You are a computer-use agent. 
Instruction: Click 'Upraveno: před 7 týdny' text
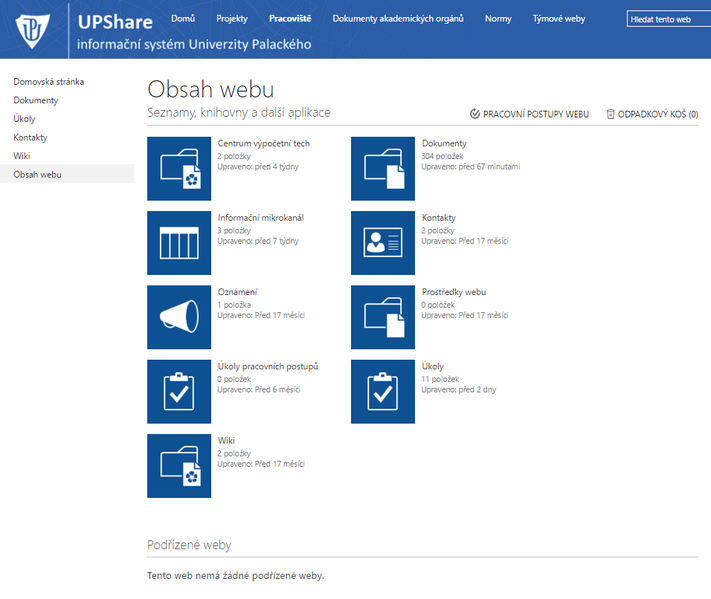(x=258, y=241)
